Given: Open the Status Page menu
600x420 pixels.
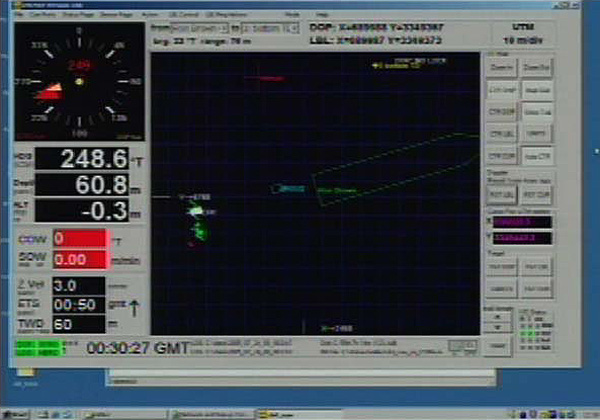Looking at the screenshot, I should click(x=78, y=15).
